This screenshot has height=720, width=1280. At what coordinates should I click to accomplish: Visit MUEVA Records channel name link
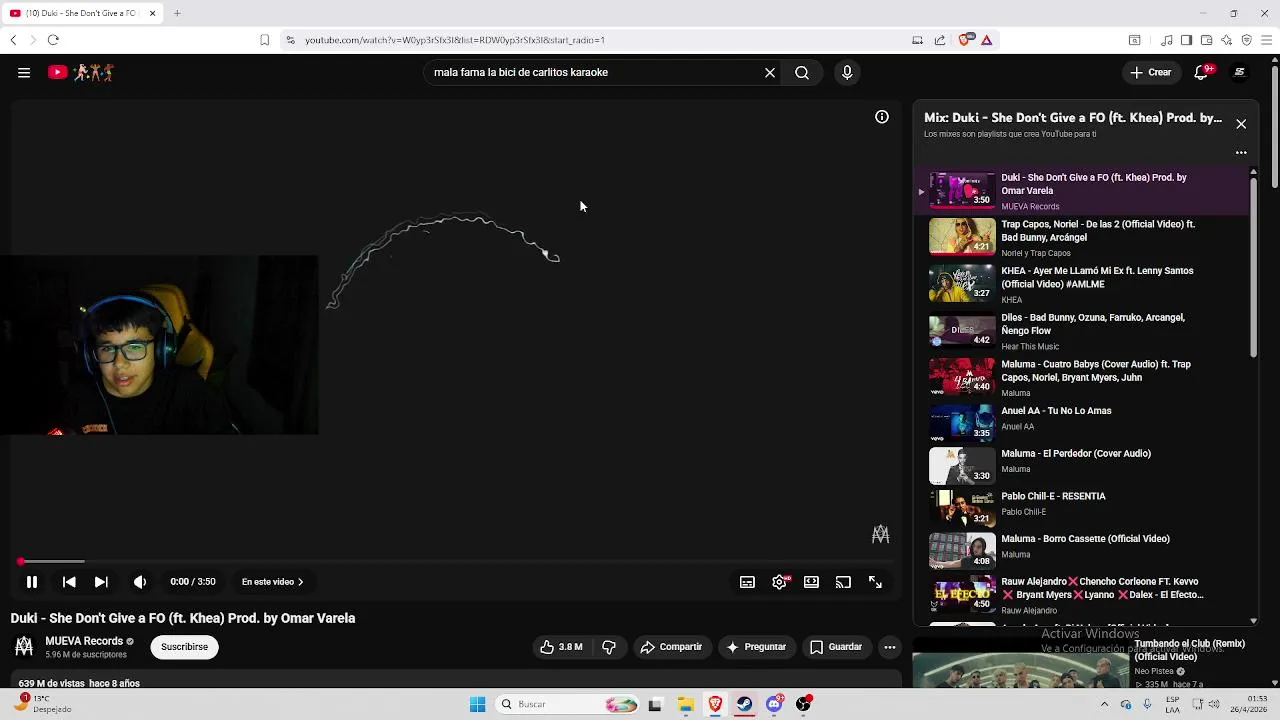point(84,641)
